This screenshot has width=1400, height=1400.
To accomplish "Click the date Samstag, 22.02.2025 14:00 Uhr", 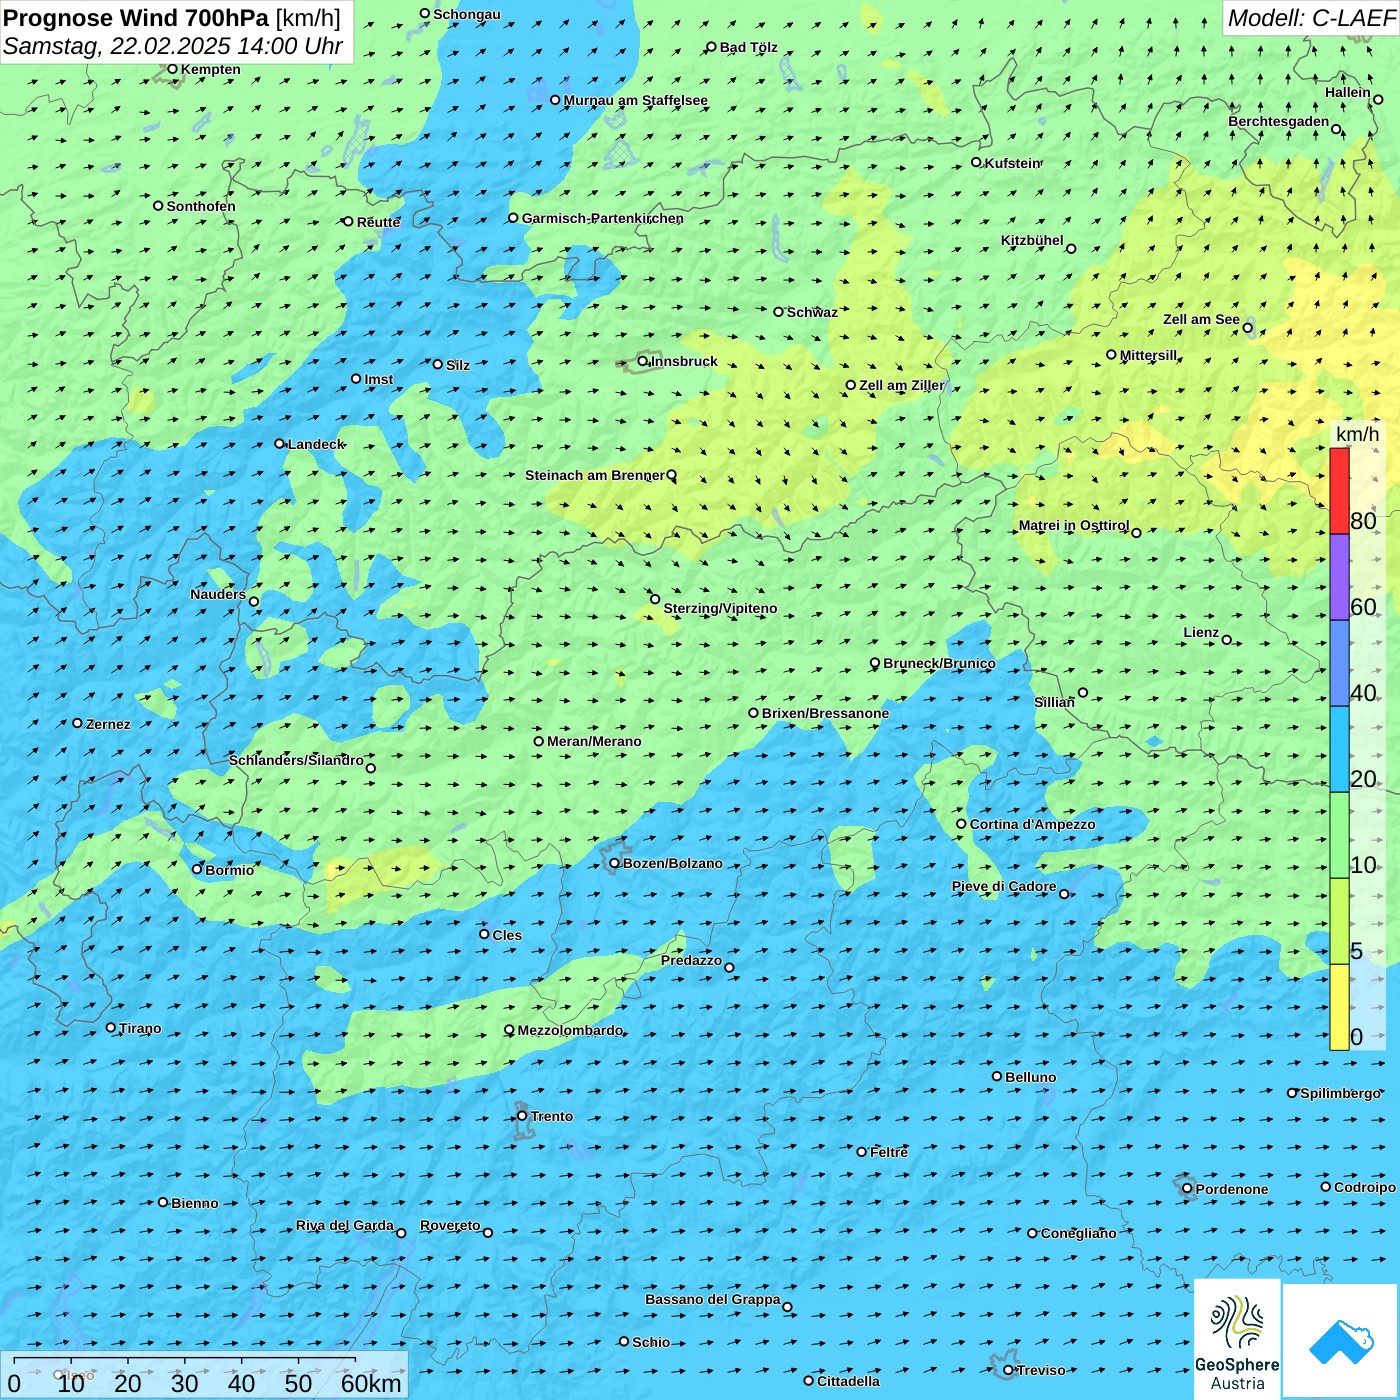I will (x=173, y=46).
